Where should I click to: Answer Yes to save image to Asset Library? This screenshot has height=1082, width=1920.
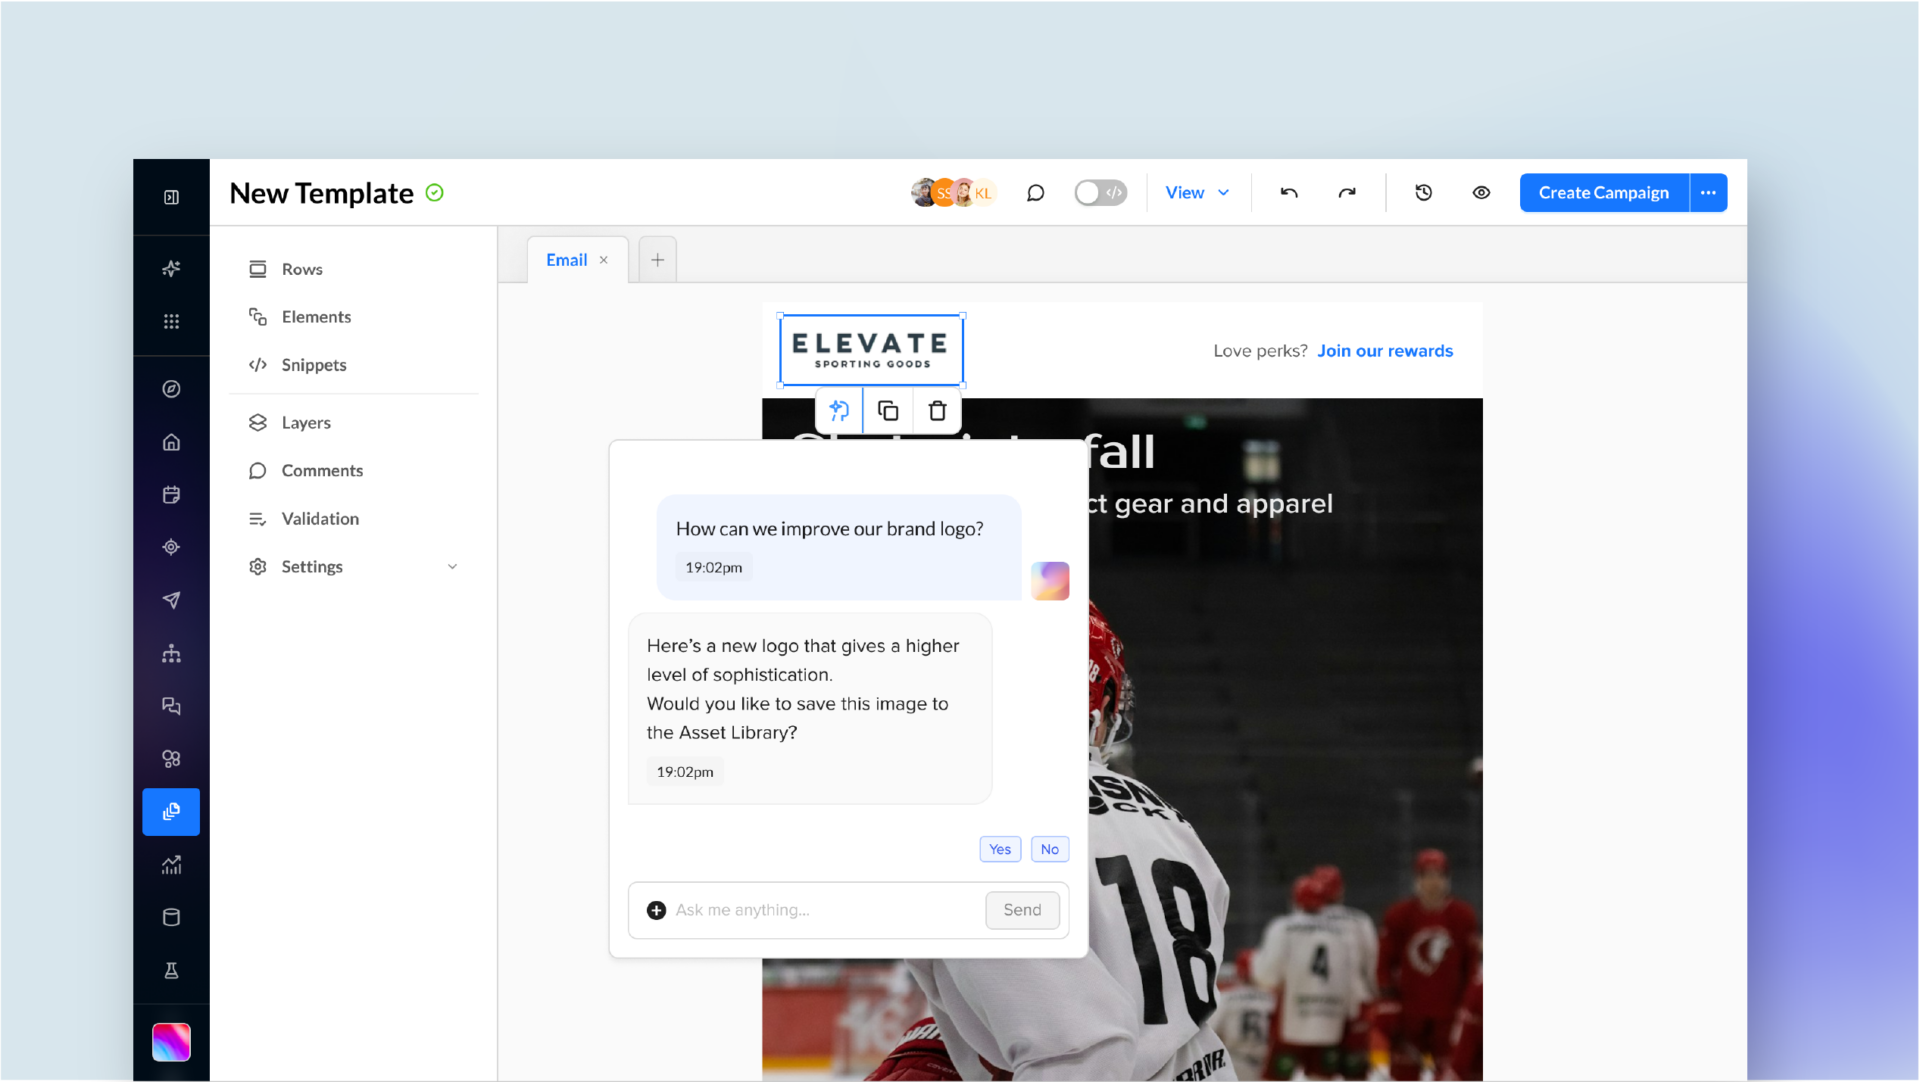point(999,848)
